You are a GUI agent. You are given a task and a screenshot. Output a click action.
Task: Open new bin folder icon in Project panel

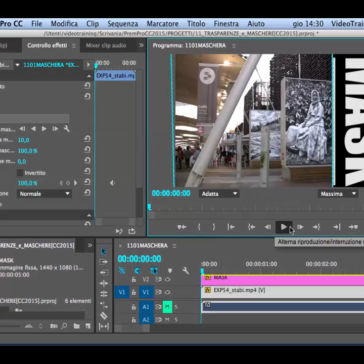click(x=76, y=326)
